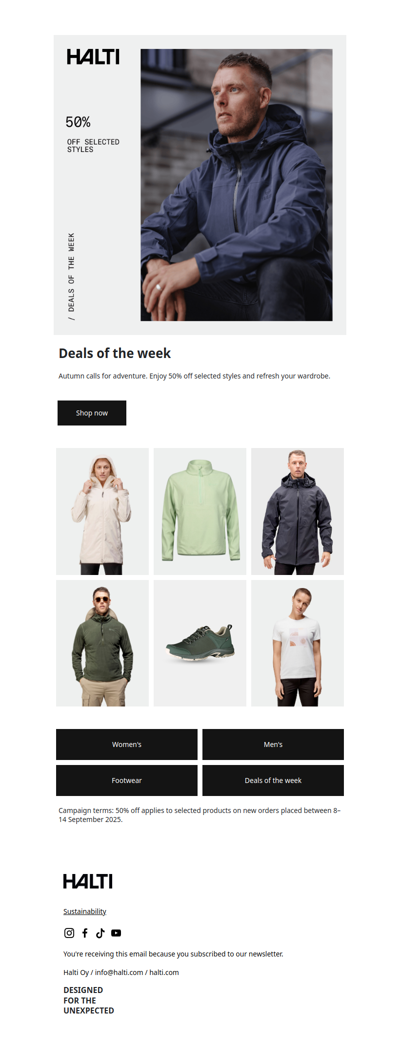
Task: Click the hero image of man in navy jacket
Action: tap(237, 185)
